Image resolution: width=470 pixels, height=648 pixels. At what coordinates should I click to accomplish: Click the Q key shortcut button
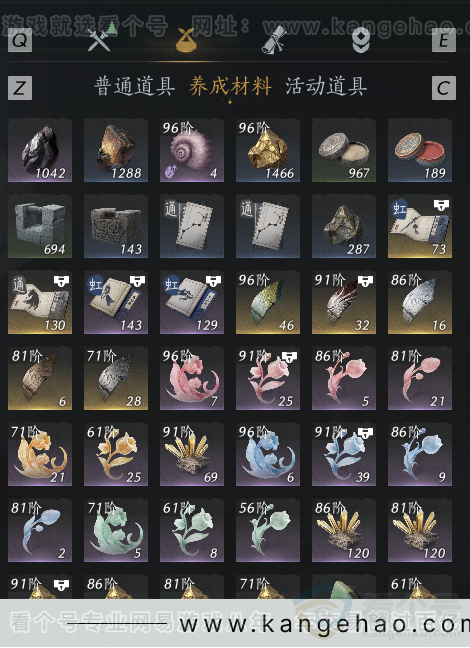click(20, 40)
